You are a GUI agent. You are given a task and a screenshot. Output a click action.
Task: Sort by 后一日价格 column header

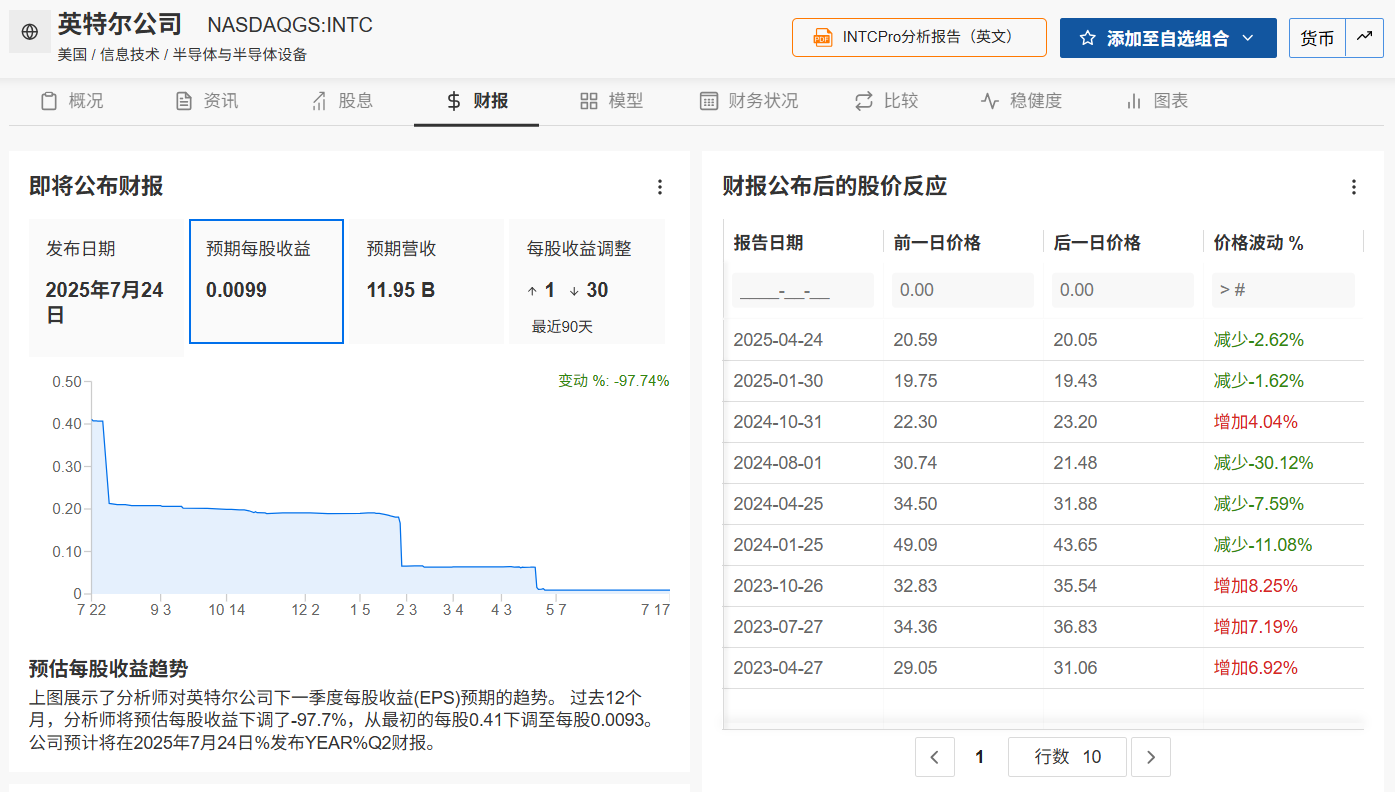click(1097, 243)
